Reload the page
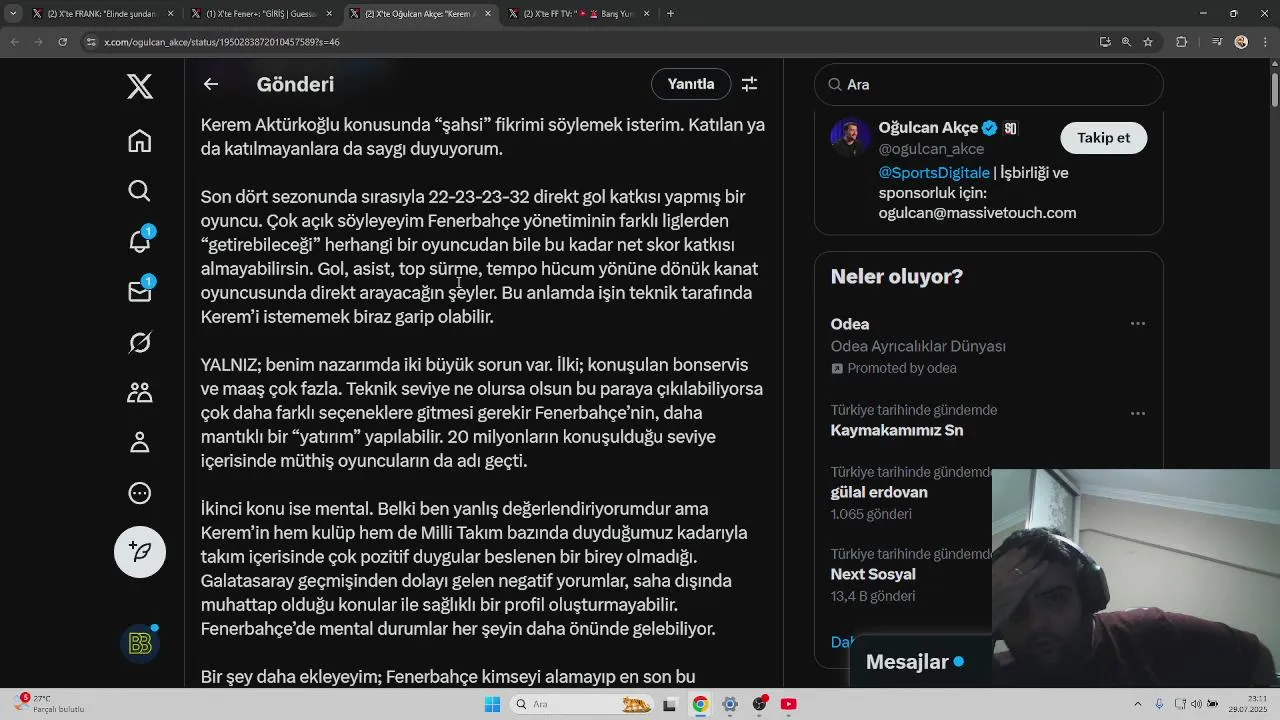 pyautogui.click(x=62, y=42)
